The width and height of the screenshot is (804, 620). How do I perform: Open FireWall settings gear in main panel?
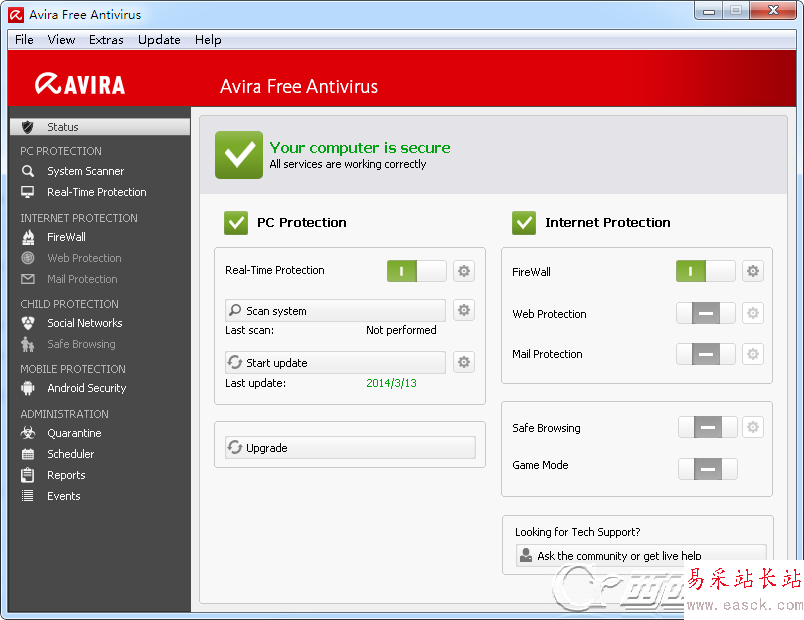tap(753, 271)
